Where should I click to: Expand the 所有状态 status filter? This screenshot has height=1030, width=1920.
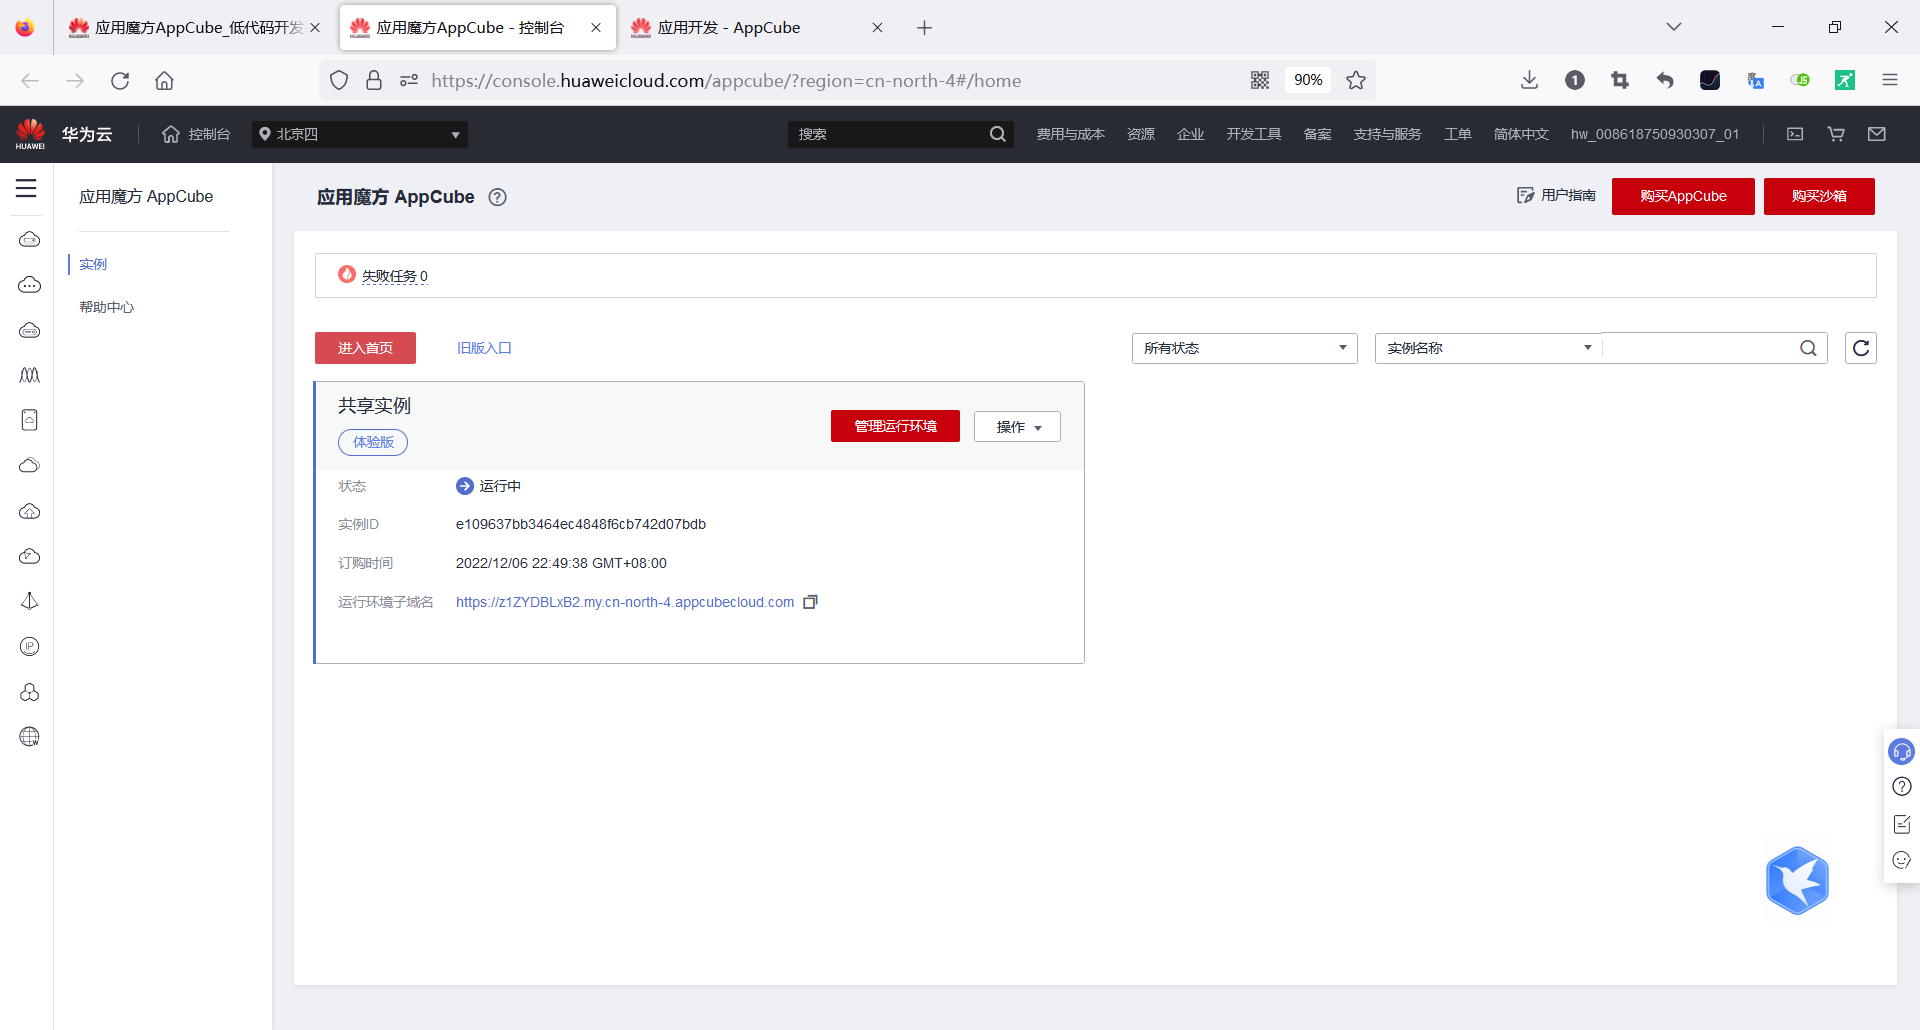click(1244, 348)
